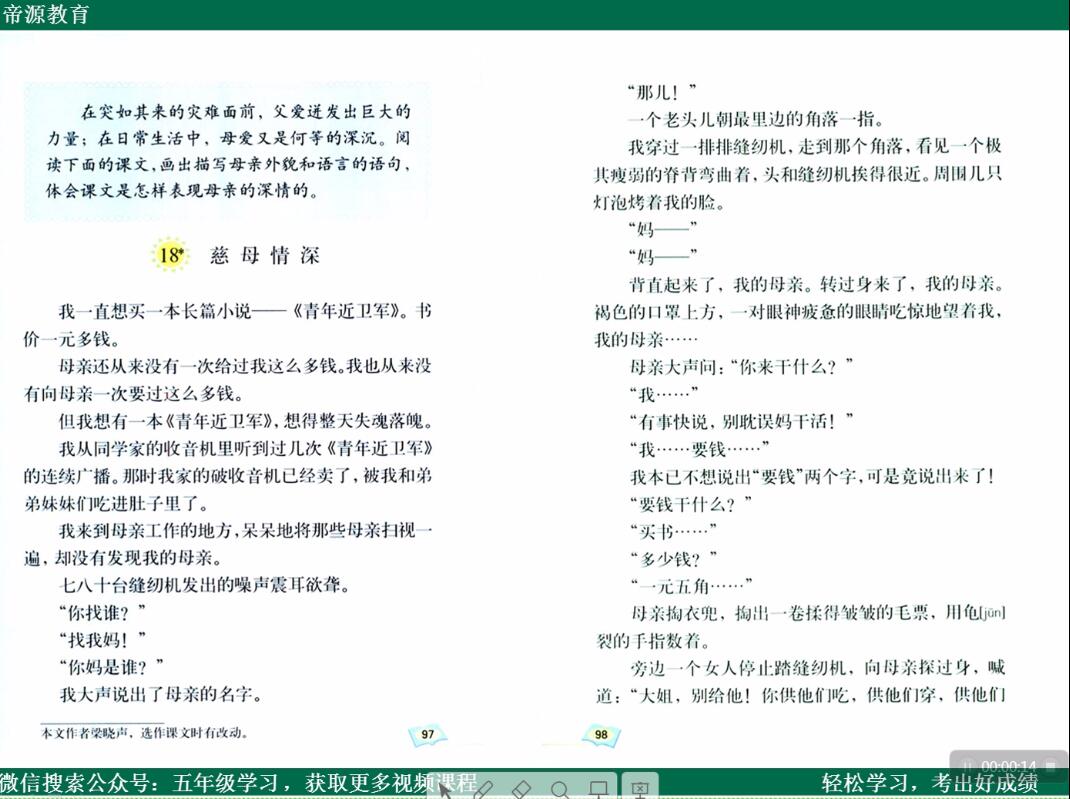Select the eraser tool
The width and height of the screenshot is (1070, 799).
pyautogui.click(x=521, y=790)
